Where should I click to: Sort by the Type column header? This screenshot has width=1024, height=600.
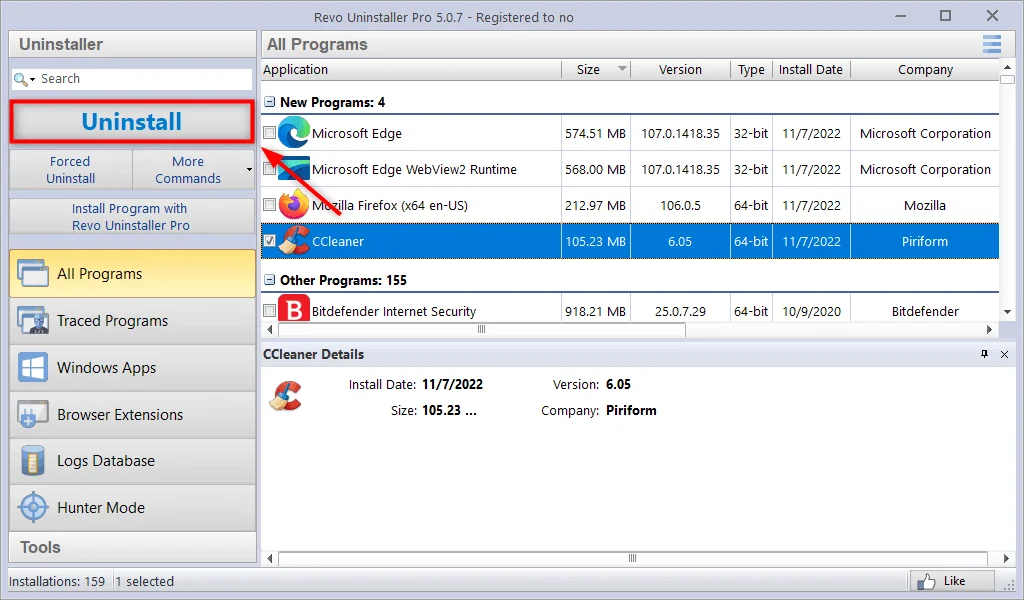[751, 69]
